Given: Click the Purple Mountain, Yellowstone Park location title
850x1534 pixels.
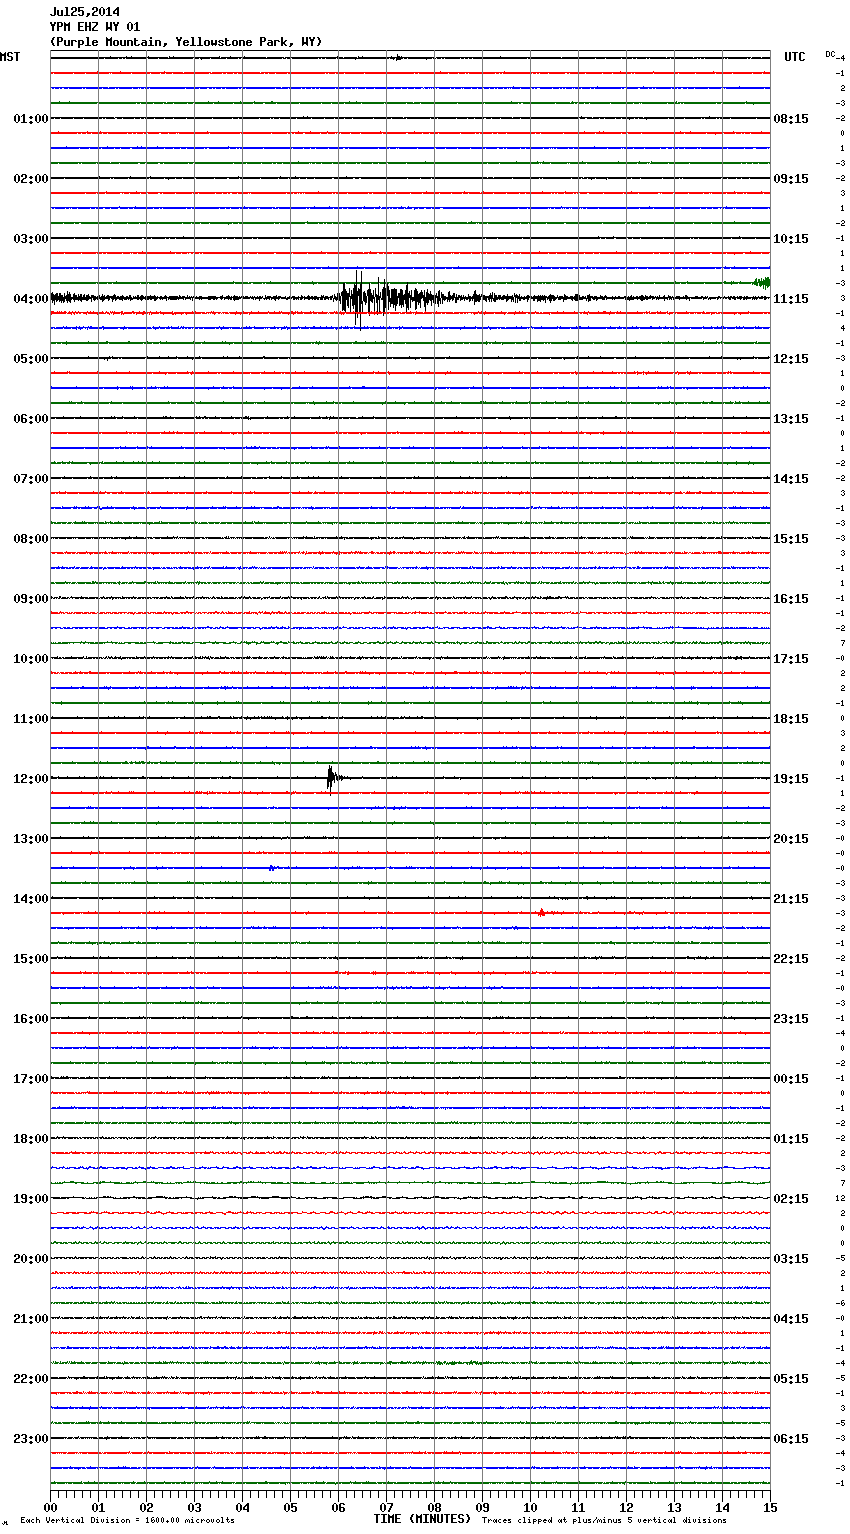Looking at the screenshot, I should click(186, 42).
